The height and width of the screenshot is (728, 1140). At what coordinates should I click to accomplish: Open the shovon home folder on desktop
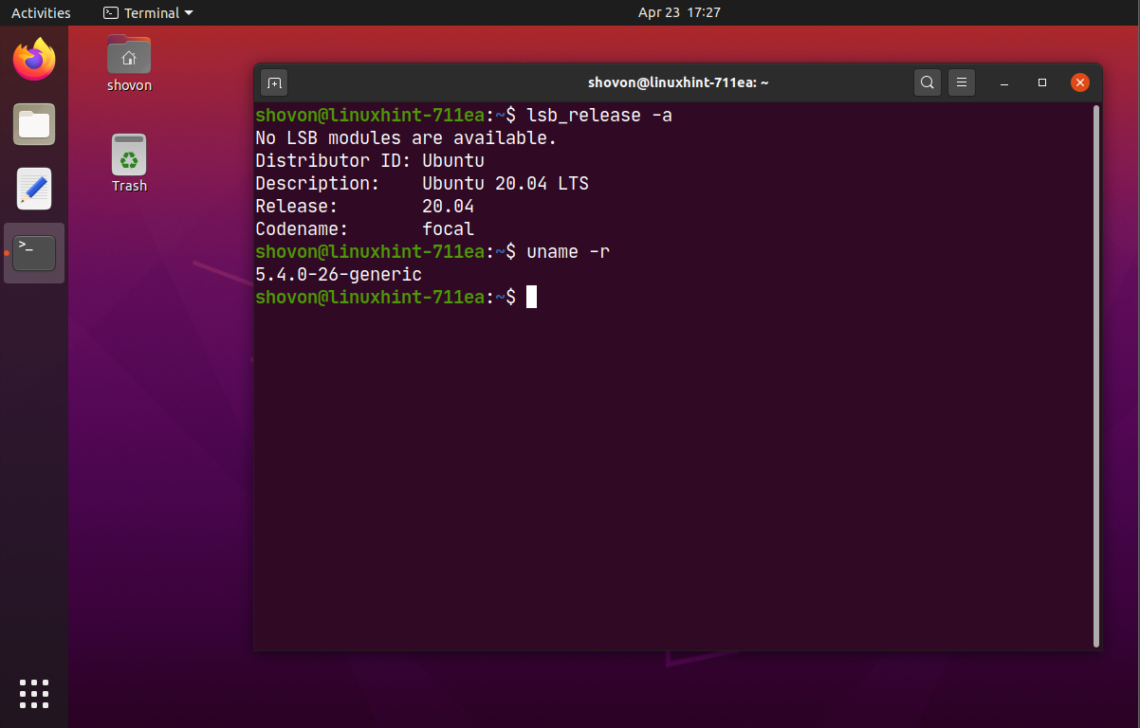(x=128, y=55)
